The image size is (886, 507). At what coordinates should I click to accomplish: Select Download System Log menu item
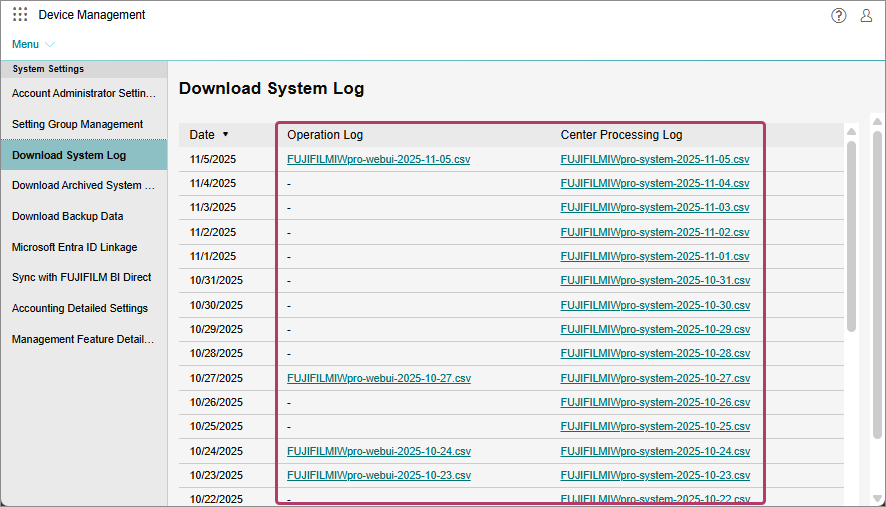coord(84,155)
